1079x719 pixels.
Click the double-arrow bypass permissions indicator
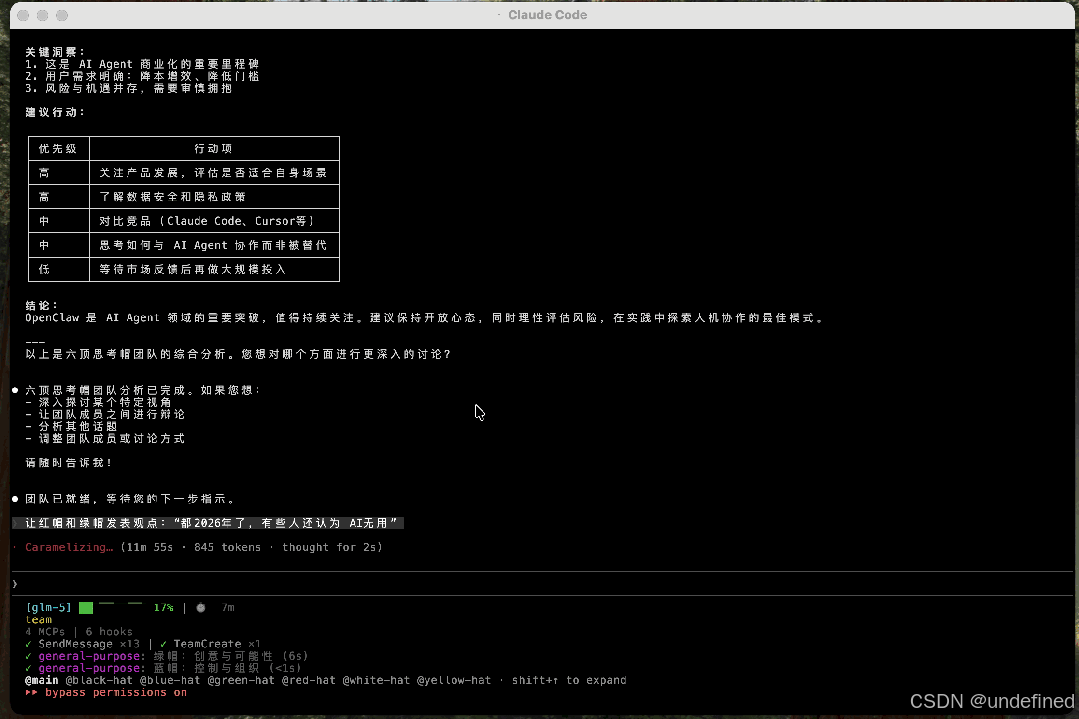click(x=31, y=692)
